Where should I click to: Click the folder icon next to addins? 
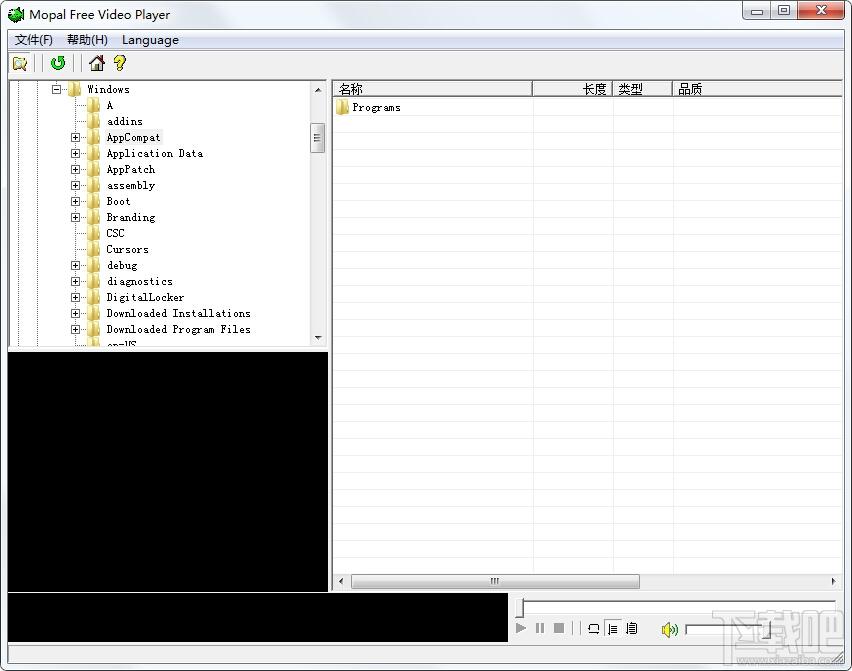93,121
